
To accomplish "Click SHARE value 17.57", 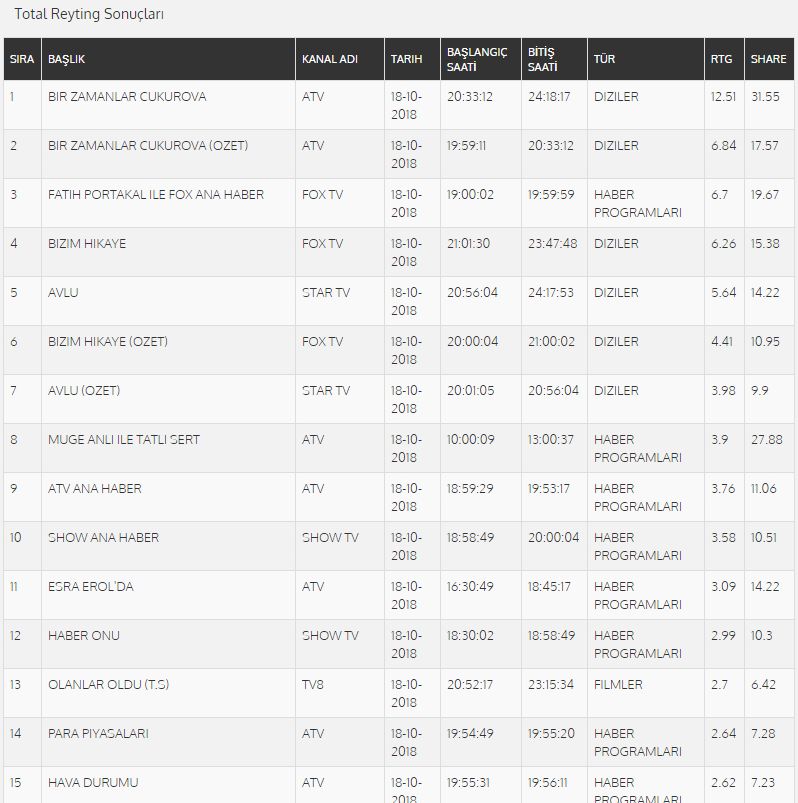I will pyautogui.click(x=765, y=145).
